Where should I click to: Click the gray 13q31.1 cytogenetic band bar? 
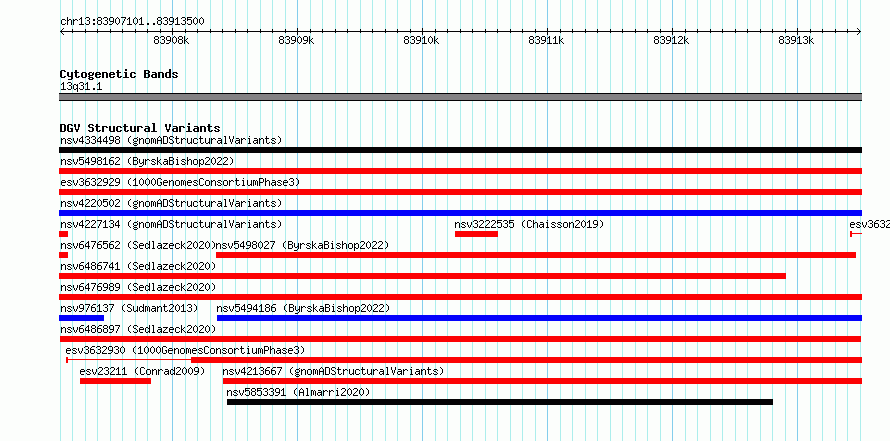tap(460, 97)
